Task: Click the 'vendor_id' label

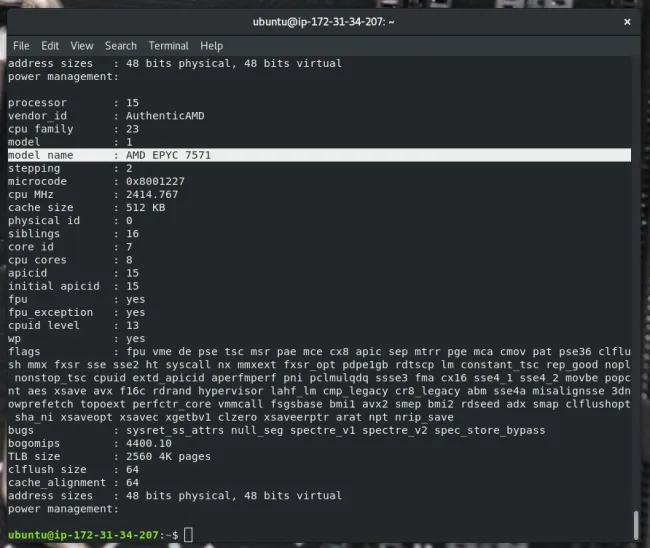Action: (37, 116)
